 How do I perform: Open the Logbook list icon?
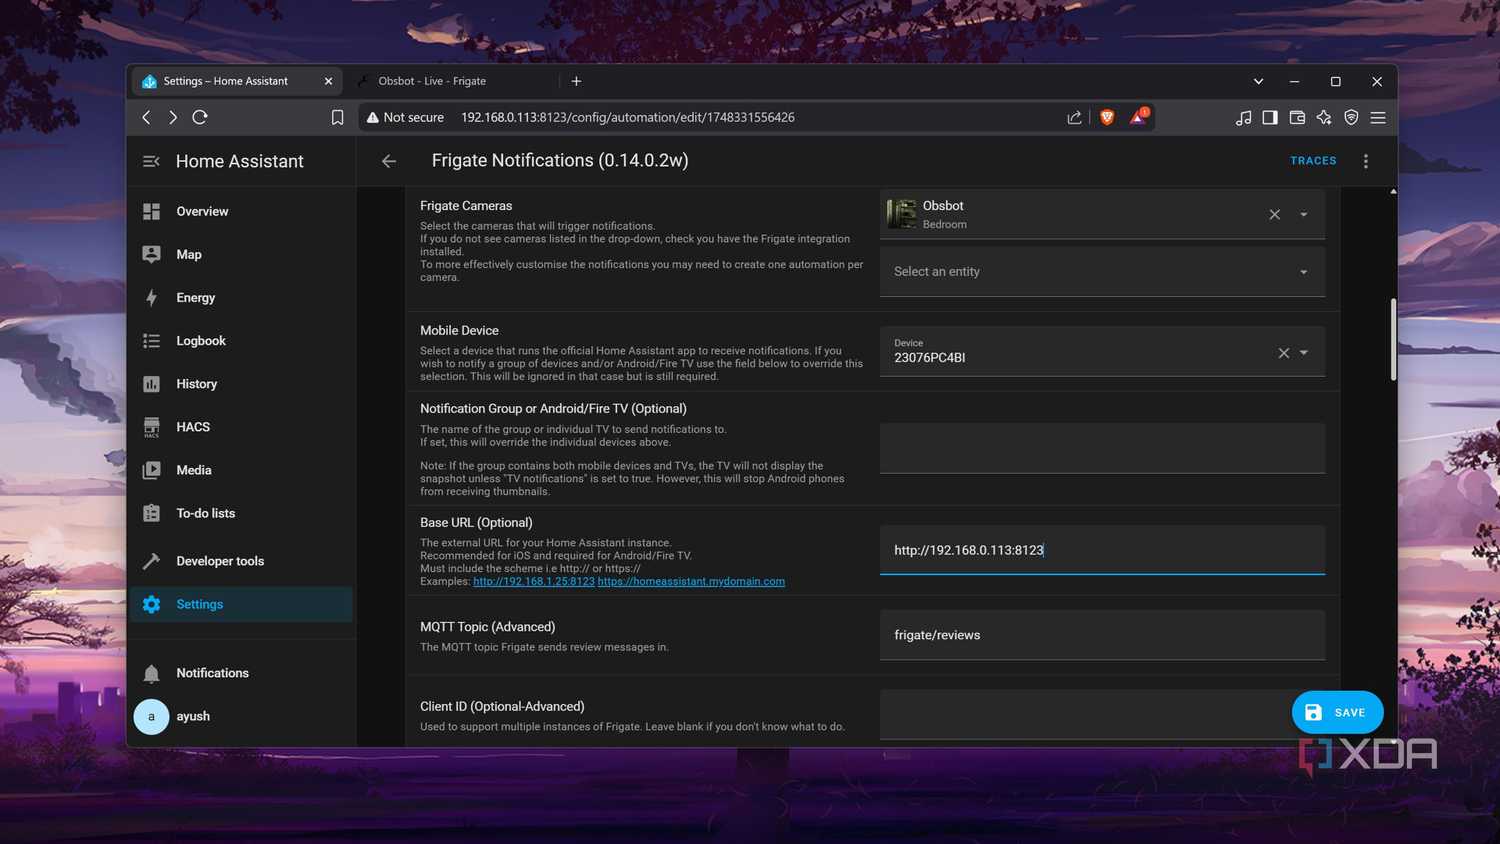tap(151, 341)
